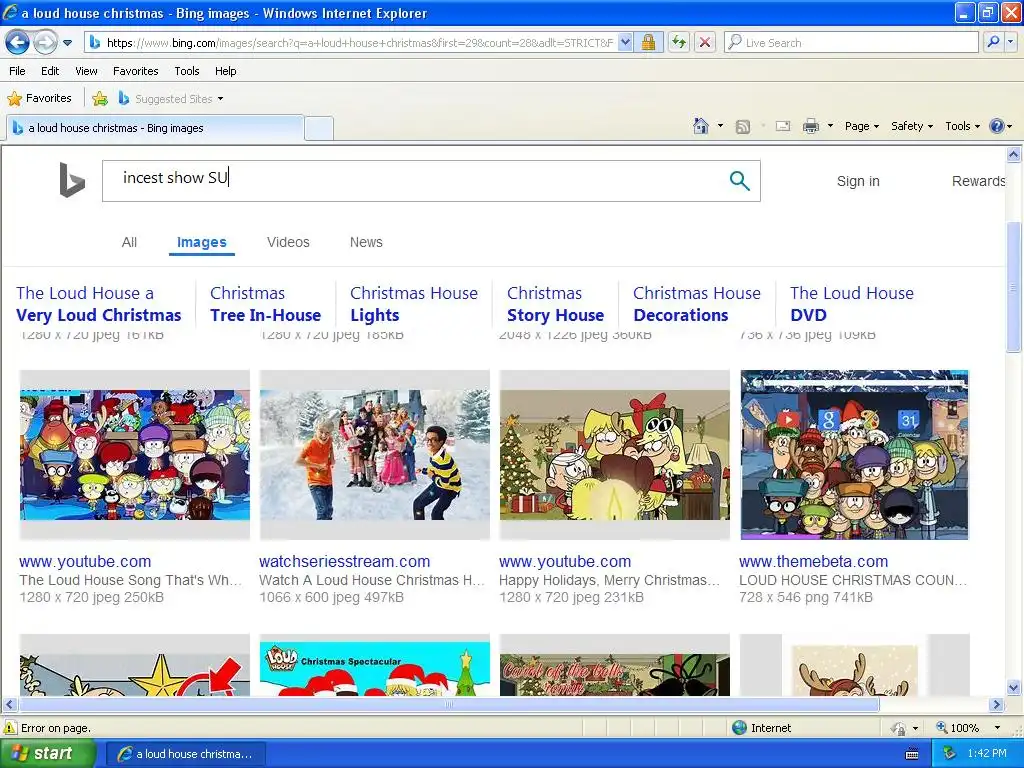Stop loading with the red X button
Image resolution: width=1024 pixels, height=768 pixels.
coord(705,43)
